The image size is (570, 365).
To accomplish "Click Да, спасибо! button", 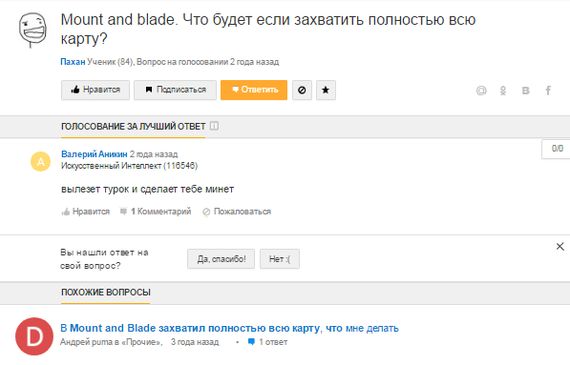I will [x=221, y=259].
